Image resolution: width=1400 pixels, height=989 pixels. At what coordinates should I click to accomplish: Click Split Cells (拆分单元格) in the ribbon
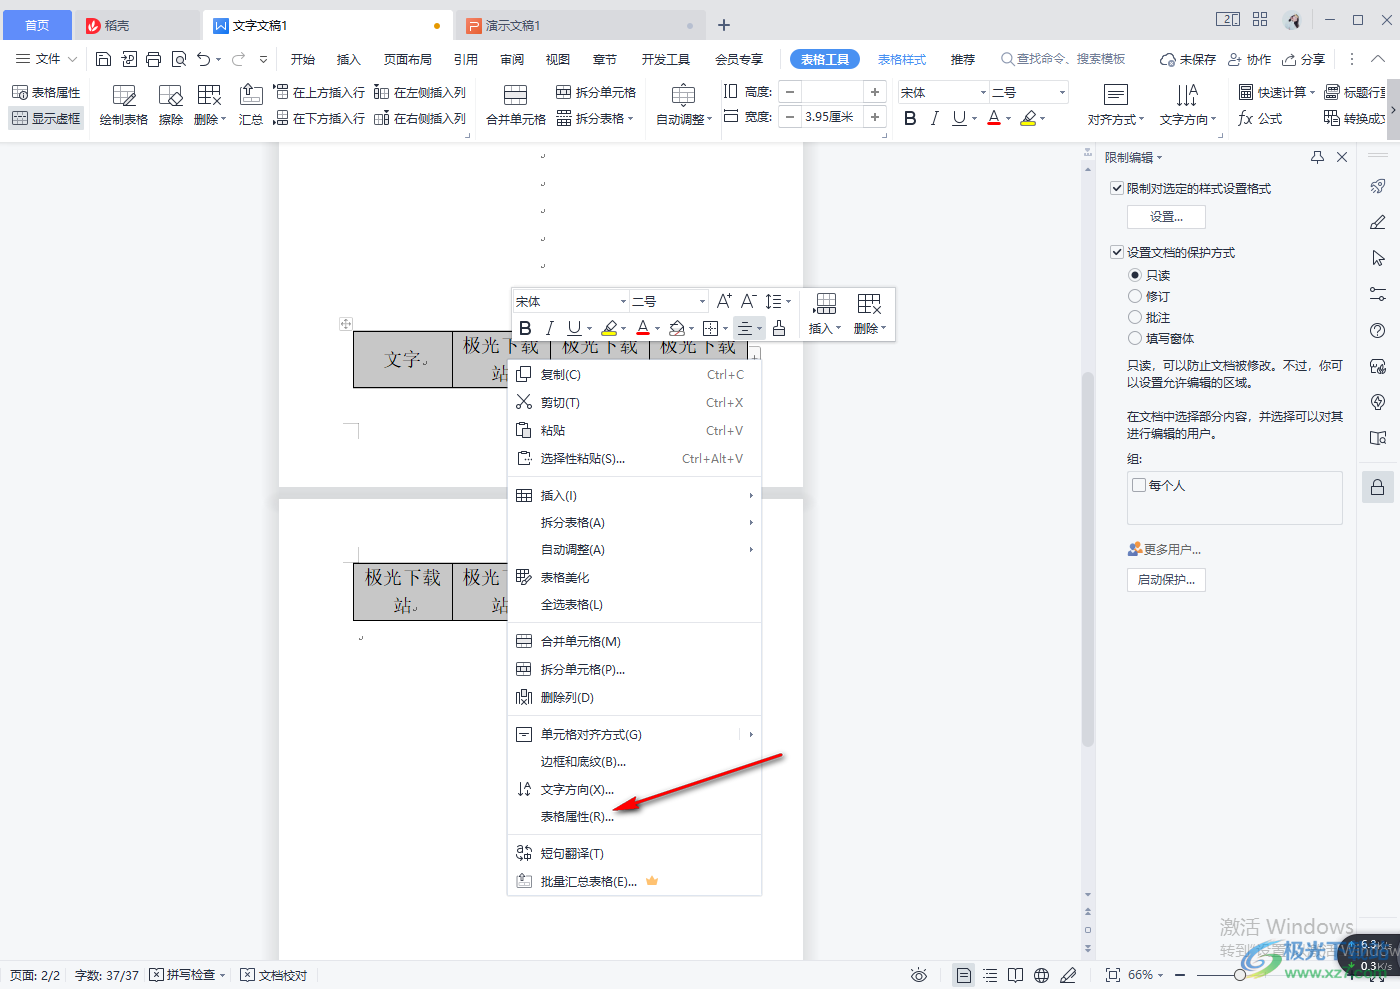[x=596, y=92]
